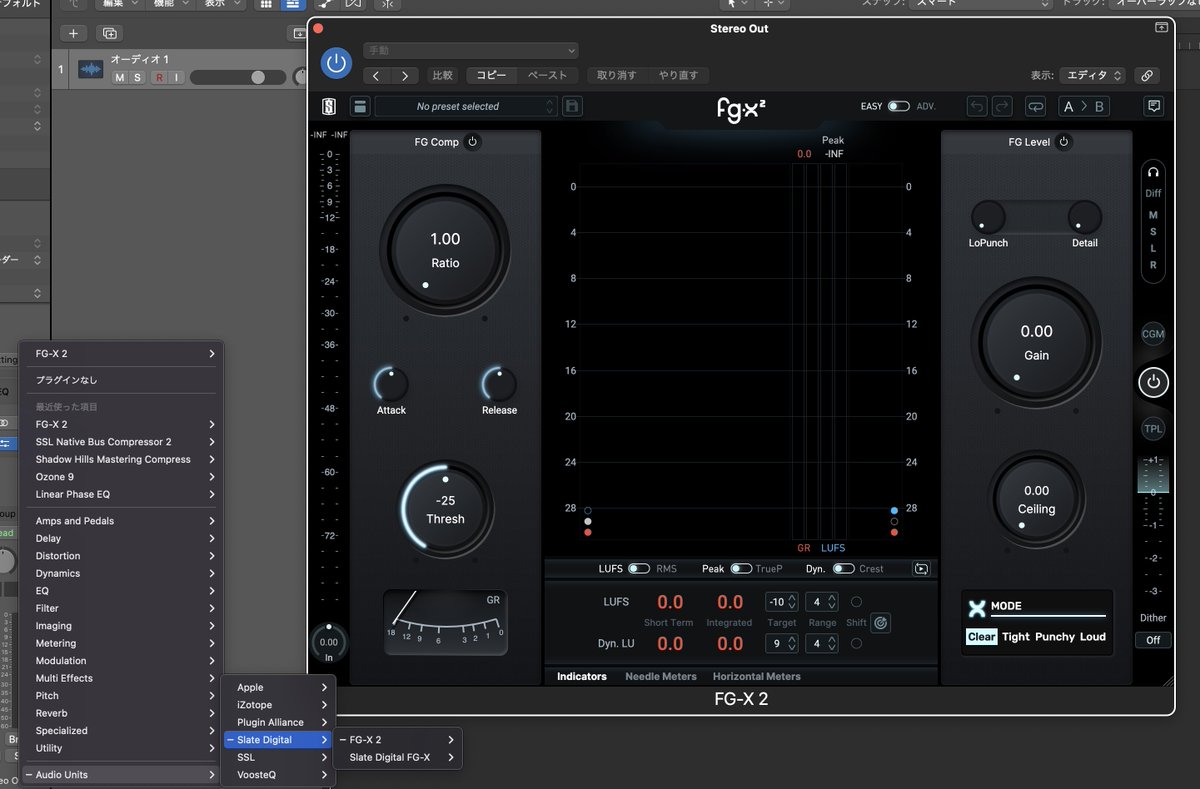
Task: Click the FG-X 2 redo arrow icon
Action: click(x=1002, y=106)
